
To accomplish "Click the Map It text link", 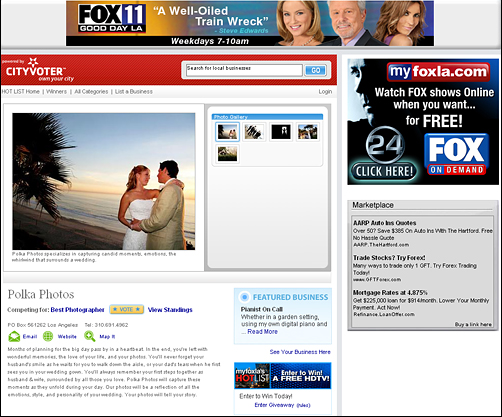I will [107, 337].
